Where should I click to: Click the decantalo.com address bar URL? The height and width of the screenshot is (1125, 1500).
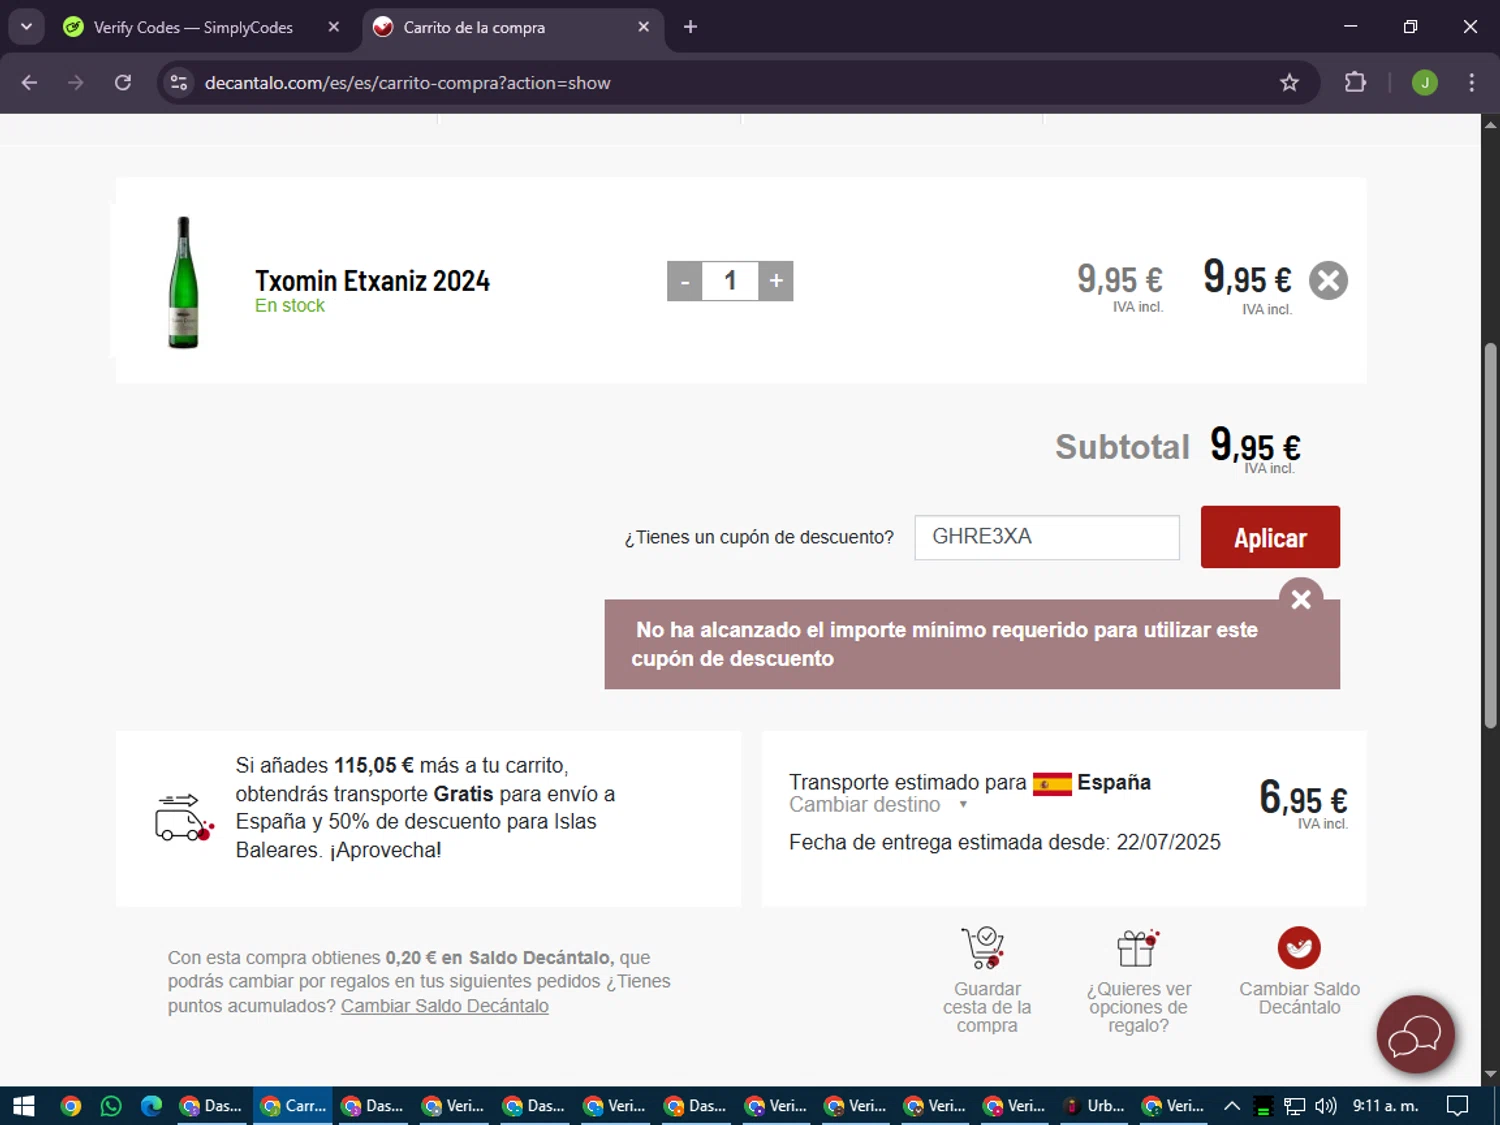(407, 83)
